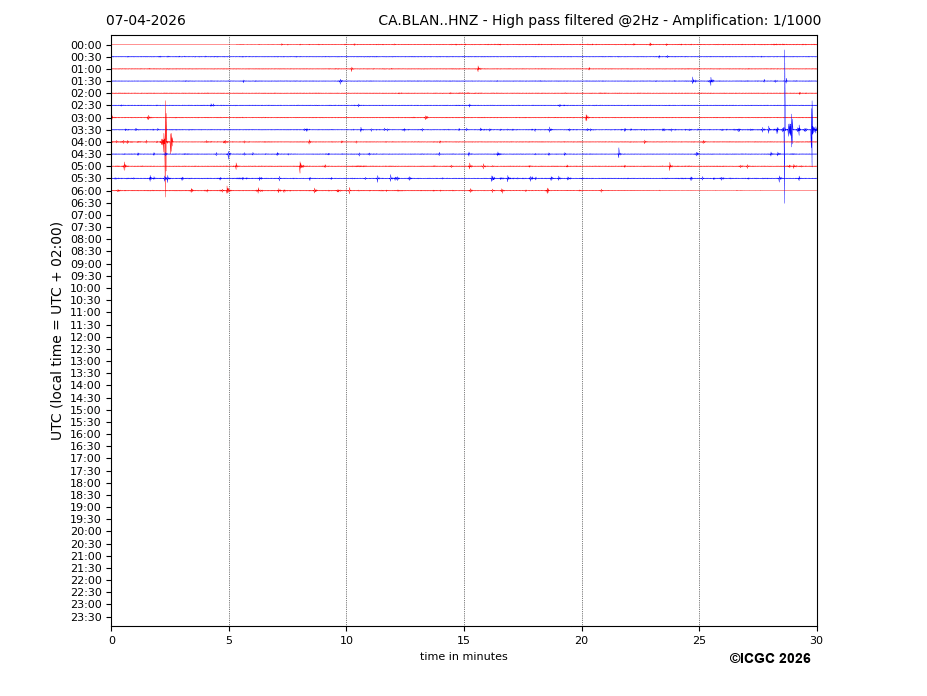Select the 12:00 time row label
This screenshot has width=927, height=696.
click(x=86, y=337)
